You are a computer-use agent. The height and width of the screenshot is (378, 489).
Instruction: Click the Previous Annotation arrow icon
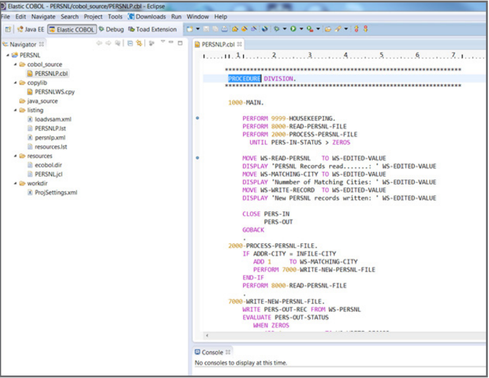[x=366, y=29]
